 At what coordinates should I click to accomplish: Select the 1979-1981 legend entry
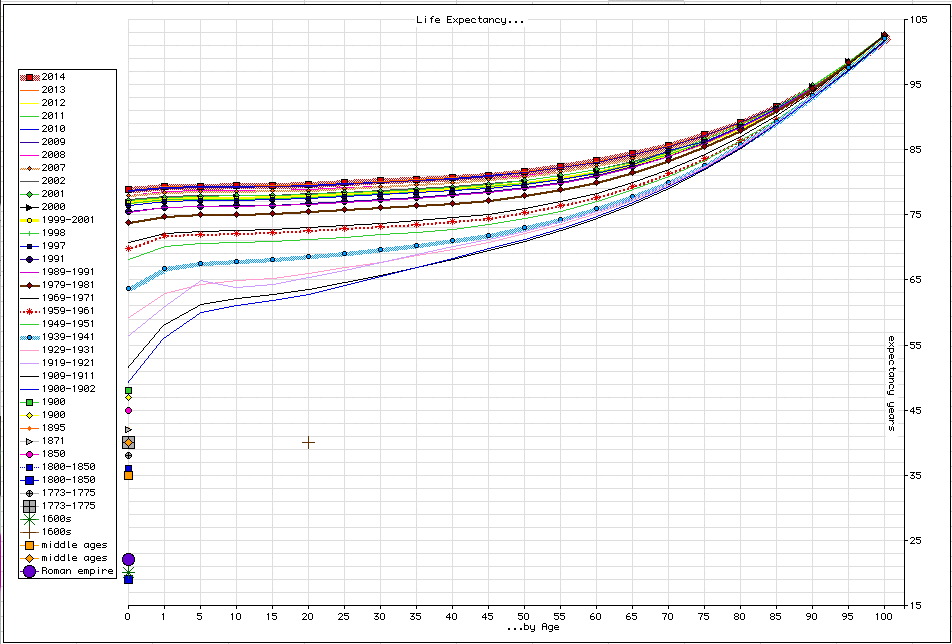coord(68,285)
